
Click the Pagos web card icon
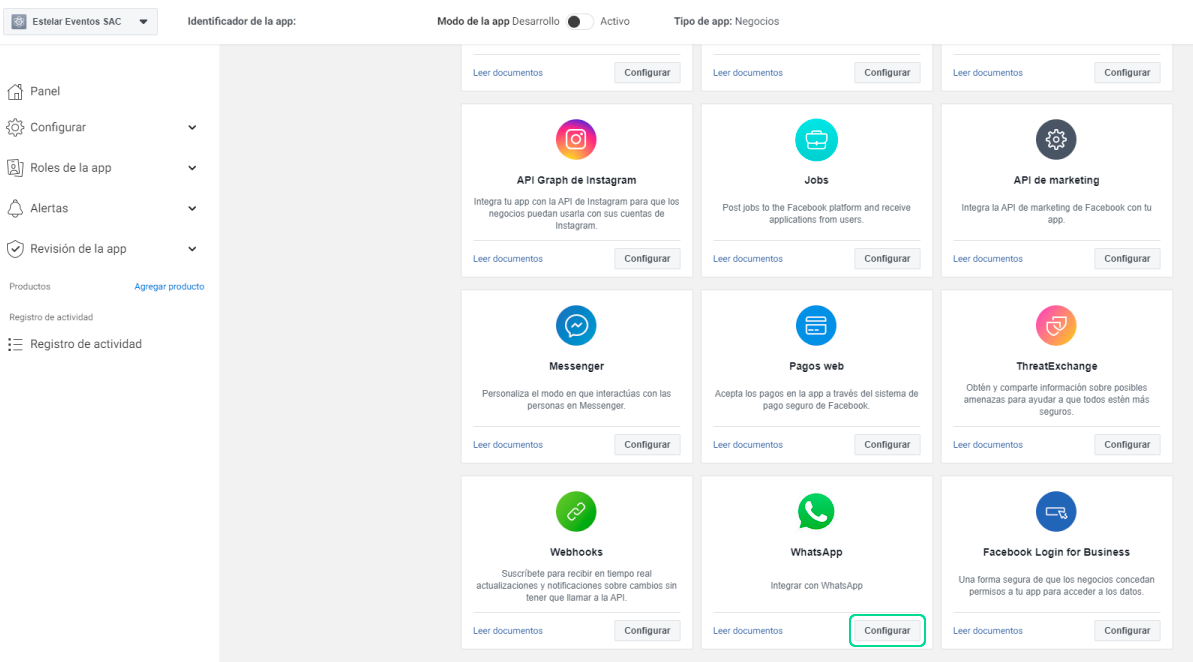pos(816,326)
